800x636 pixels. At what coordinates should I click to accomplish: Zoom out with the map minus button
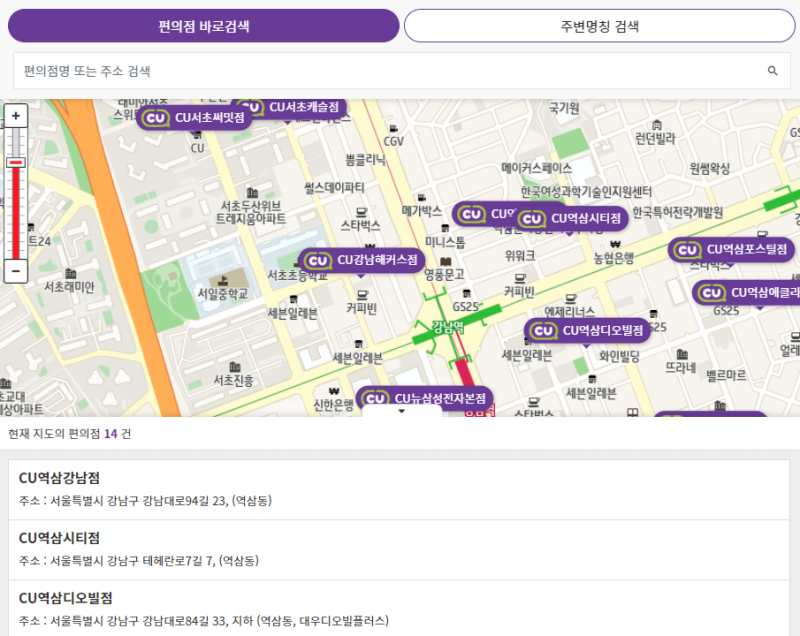(16, 271)
